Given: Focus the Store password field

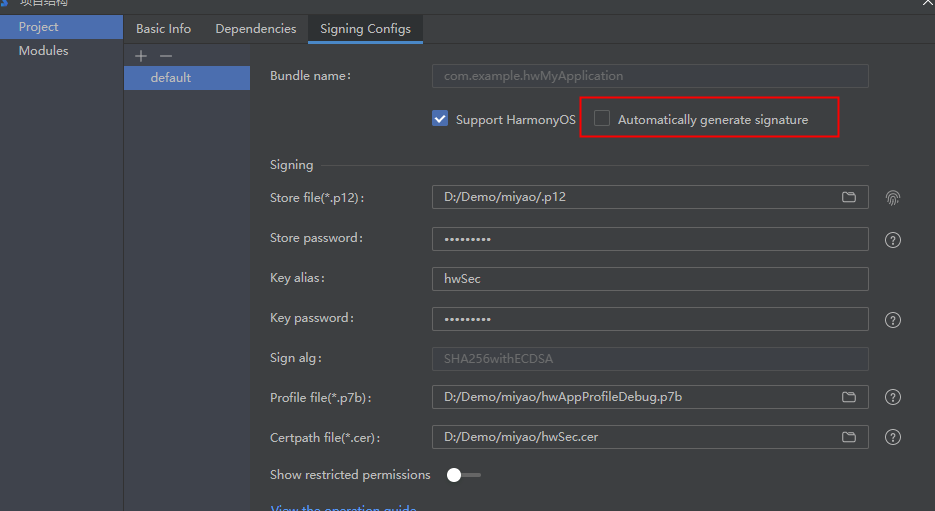Looking at the screenshot, I should click(650, 239).
